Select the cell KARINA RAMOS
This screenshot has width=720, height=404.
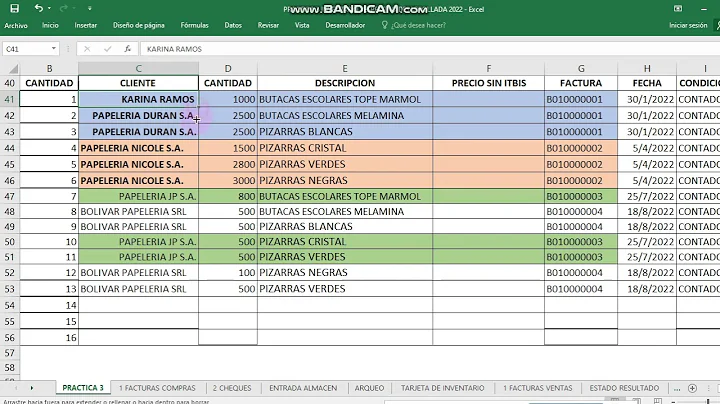coord(138,99)
